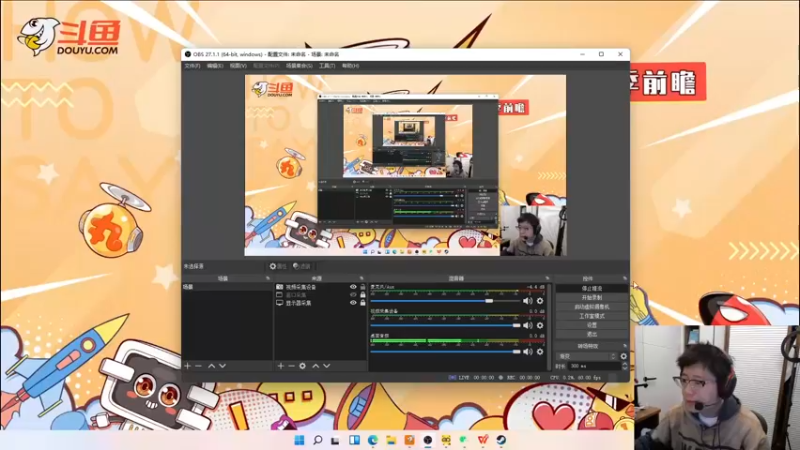The height and width of the screenshot is (450, 800).
Task: Open the 桌面音频 settings gear
Action: (x=540, y=352)
